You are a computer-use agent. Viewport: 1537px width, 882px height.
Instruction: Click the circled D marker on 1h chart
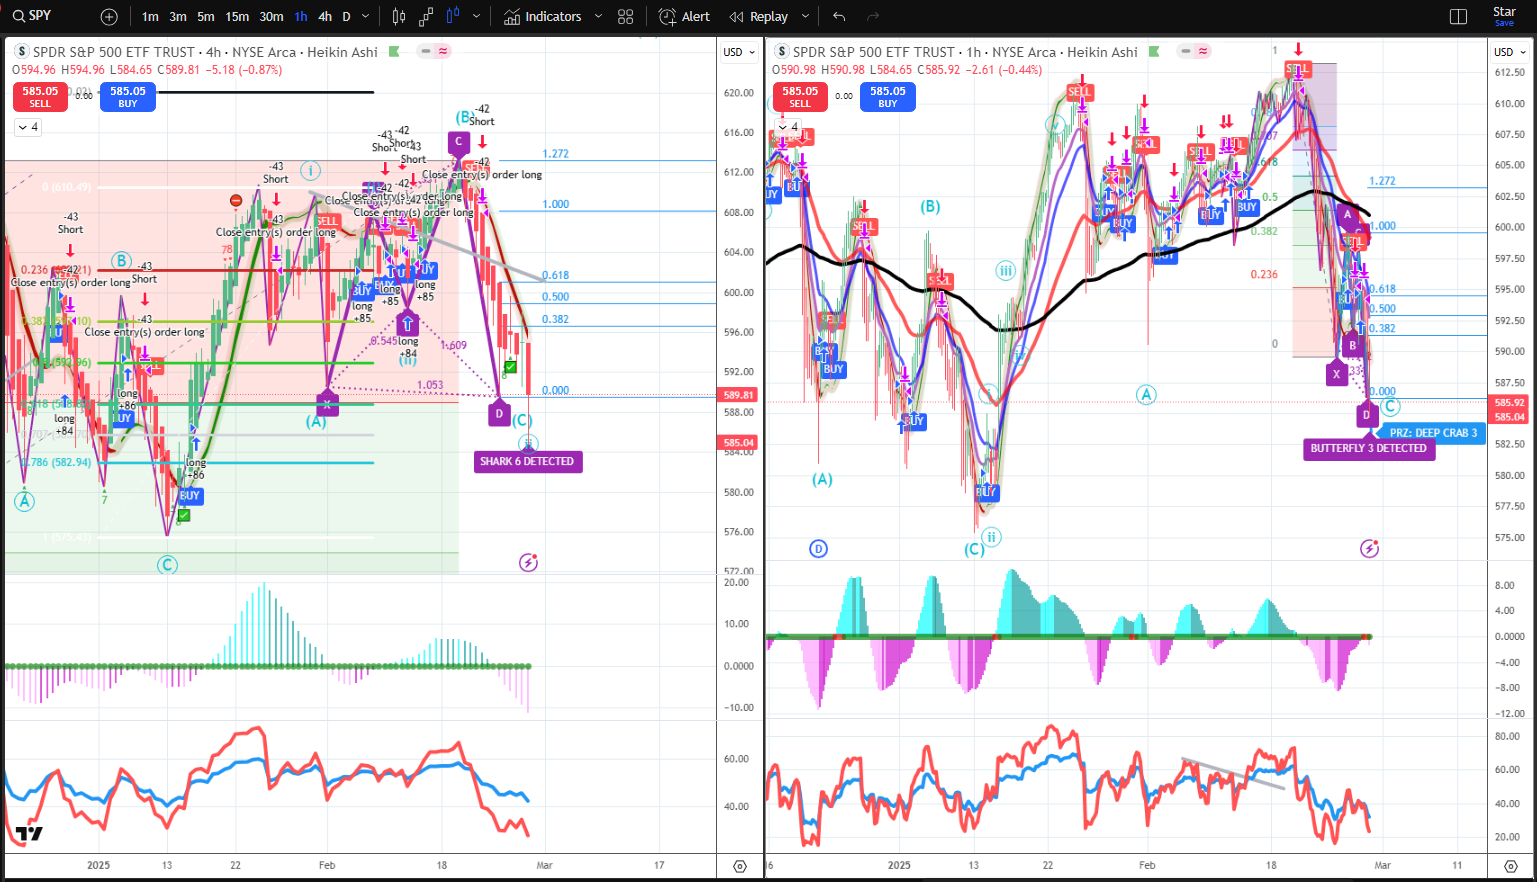[819, 548]
